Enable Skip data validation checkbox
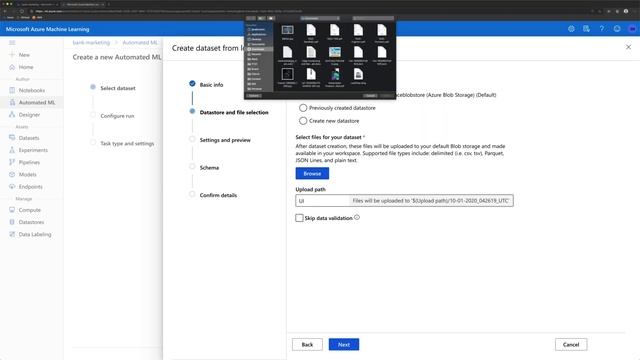 [x=299, y=218]
